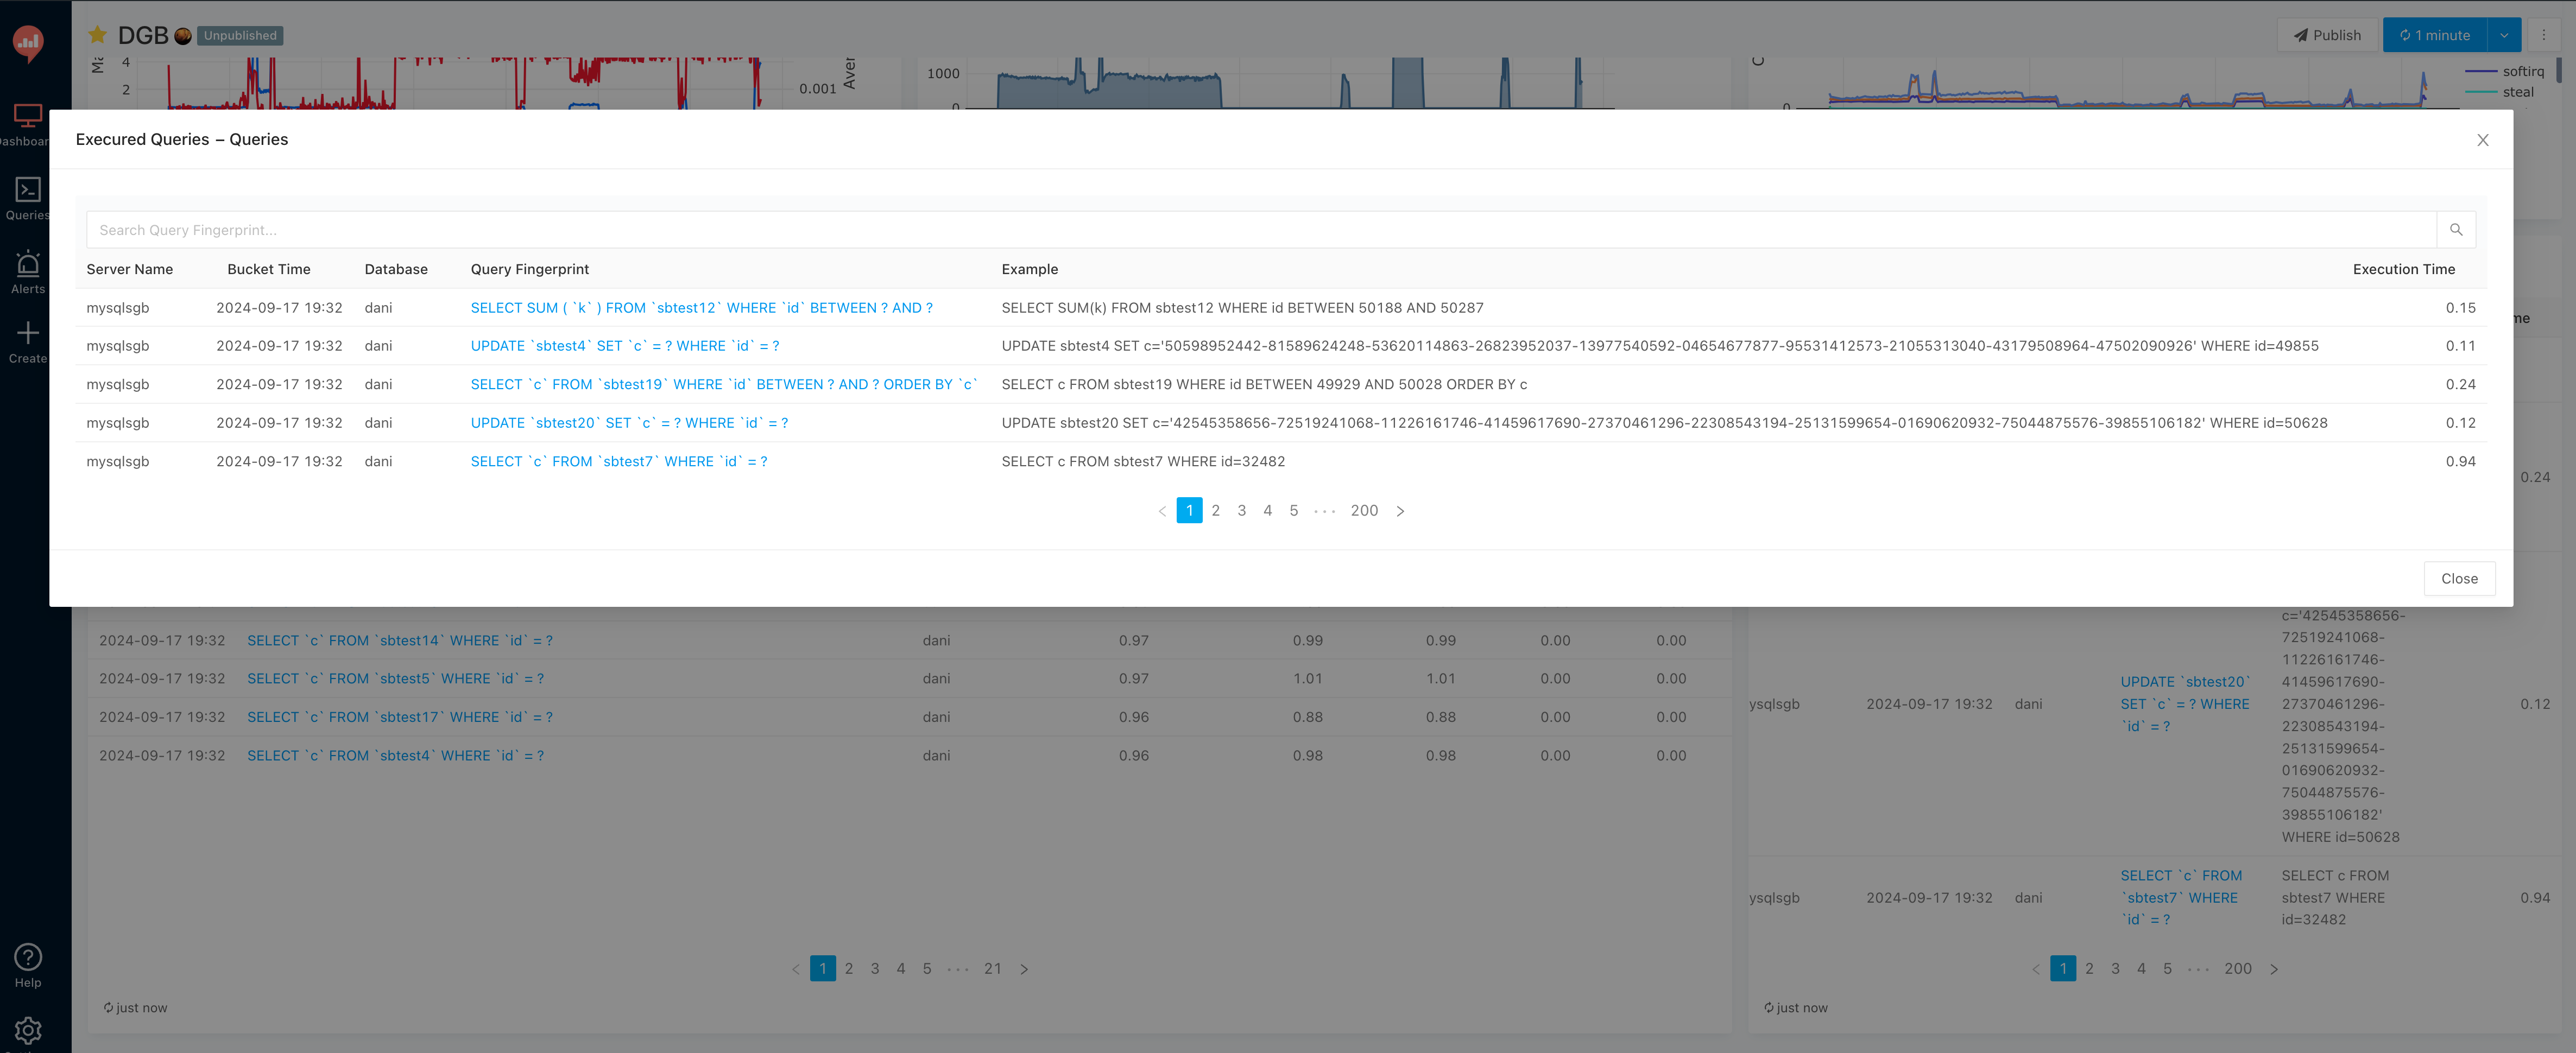Go to page 21 in left background table
2576x1053 pixels.
[x=992, y=969]
